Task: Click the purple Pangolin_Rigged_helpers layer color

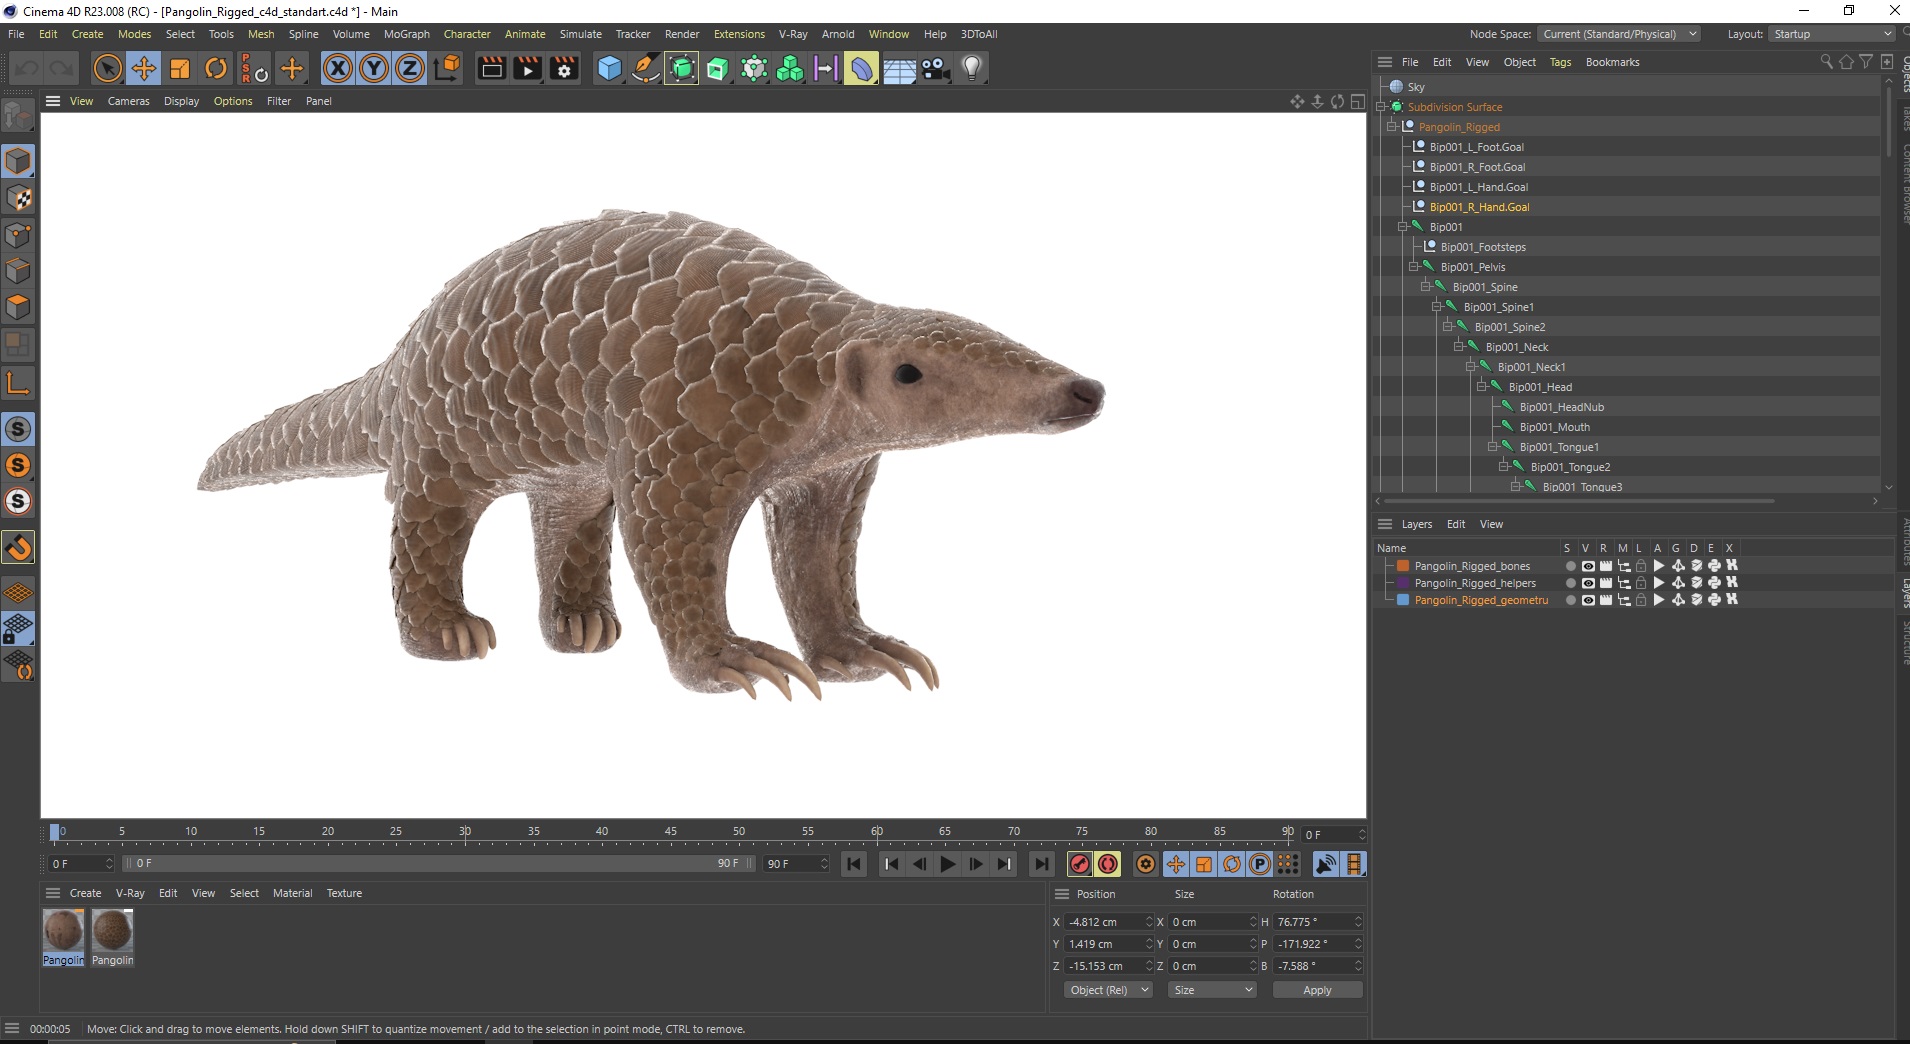Action: 1403,583
